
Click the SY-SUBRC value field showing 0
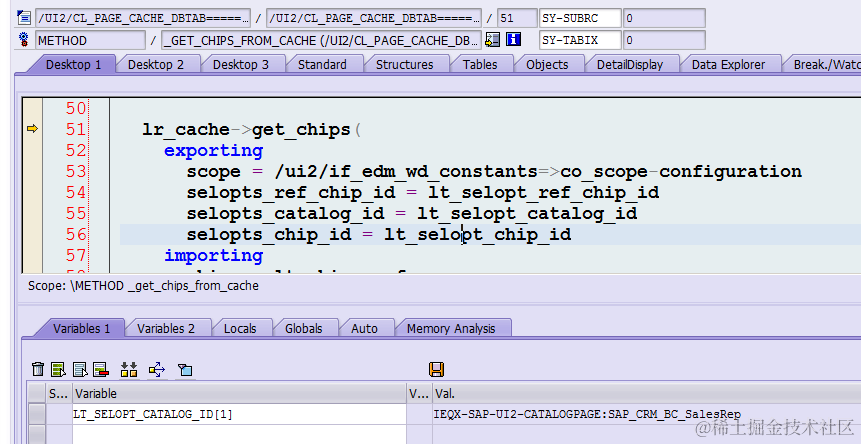(x=664, y=18)
